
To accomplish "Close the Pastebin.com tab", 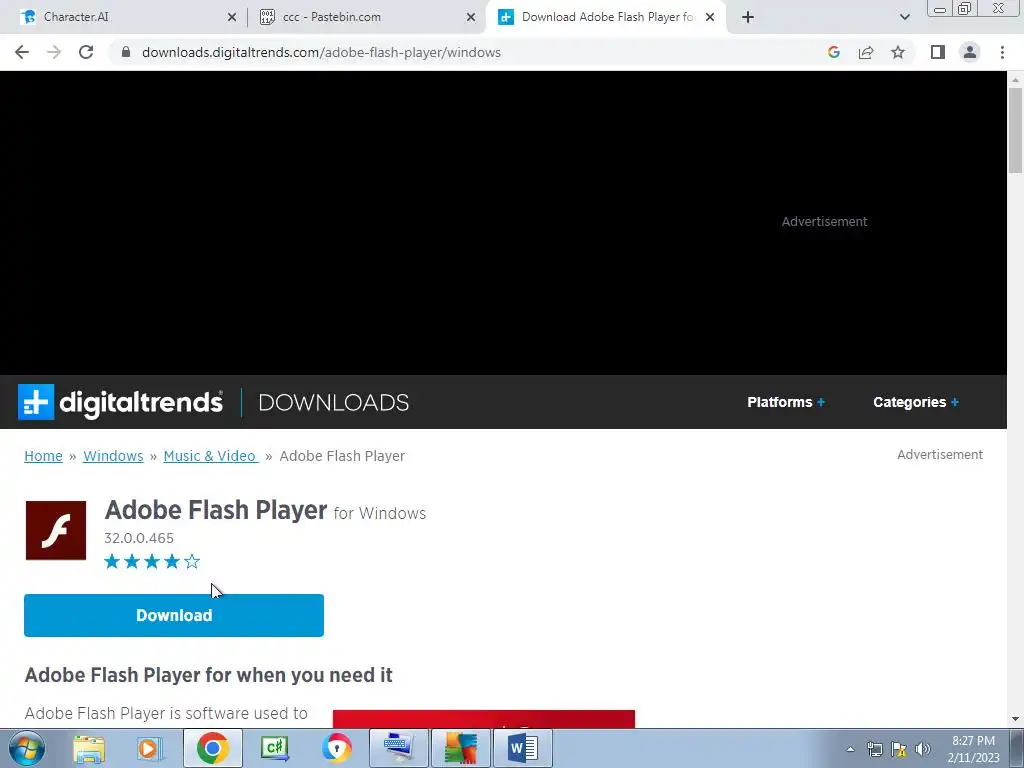I will click(x=471, y=18).
